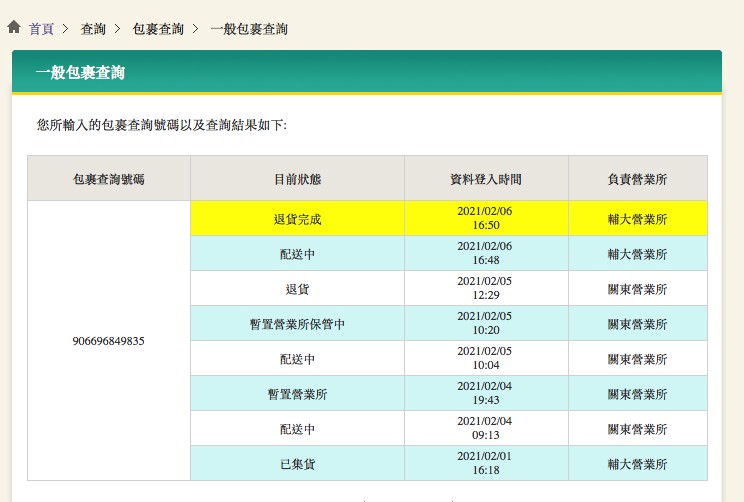Image resolution: width=744 pixels, height=502 pixels.
Task: Click the 2021/02/04 19:43 time cell
Action: pos(486,394)
